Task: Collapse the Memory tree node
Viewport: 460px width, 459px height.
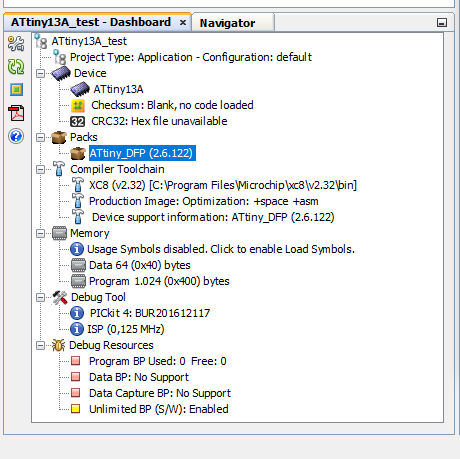Action: click(x=40, y=233)
